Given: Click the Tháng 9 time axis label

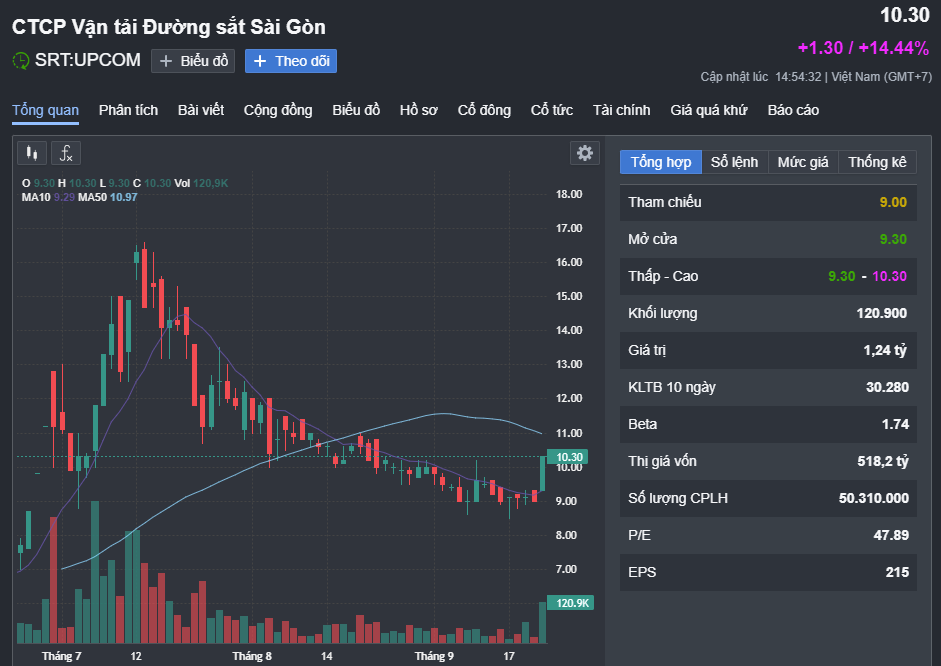Looking at the screenshot, I should tap(434, 656).
